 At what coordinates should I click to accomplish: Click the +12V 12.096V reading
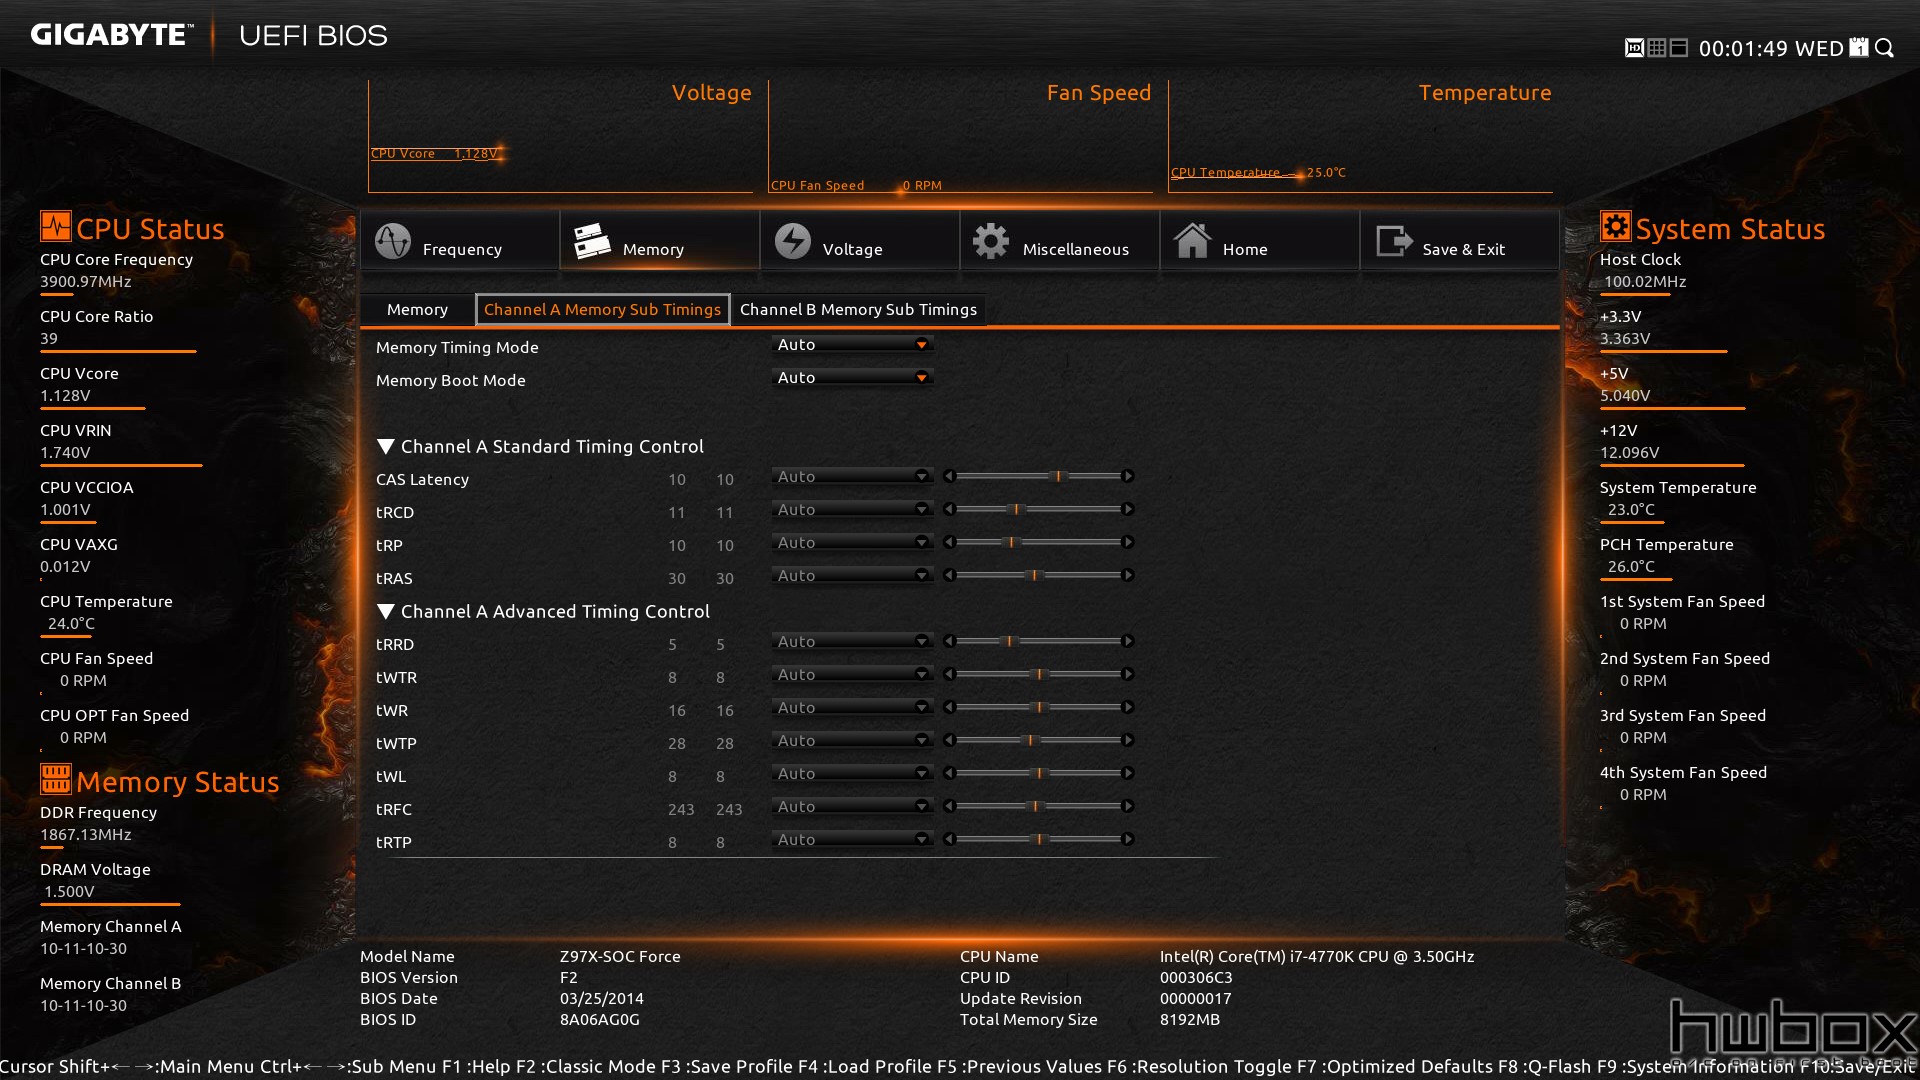(x=1629, y=452)
